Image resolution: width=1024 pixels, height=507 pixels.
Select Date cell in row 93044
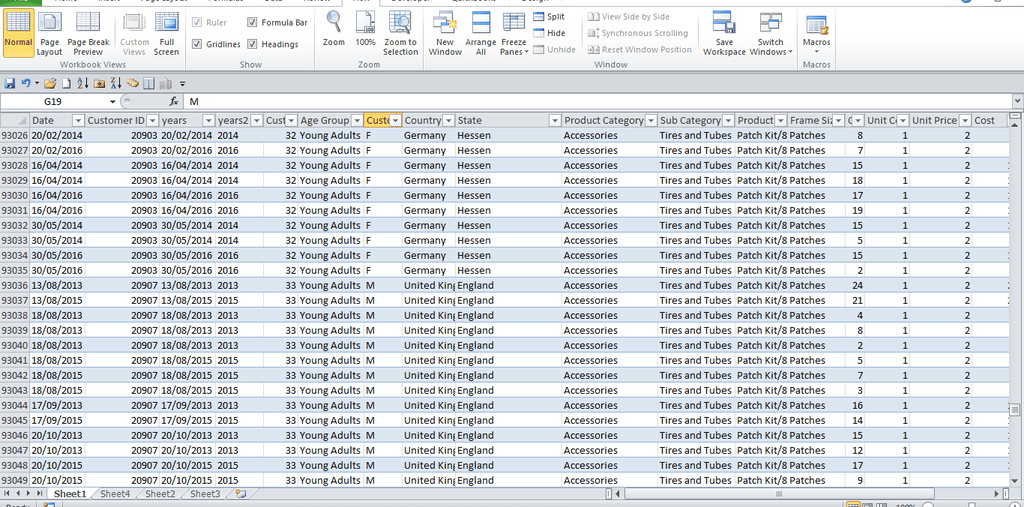[x=57, y=405]
